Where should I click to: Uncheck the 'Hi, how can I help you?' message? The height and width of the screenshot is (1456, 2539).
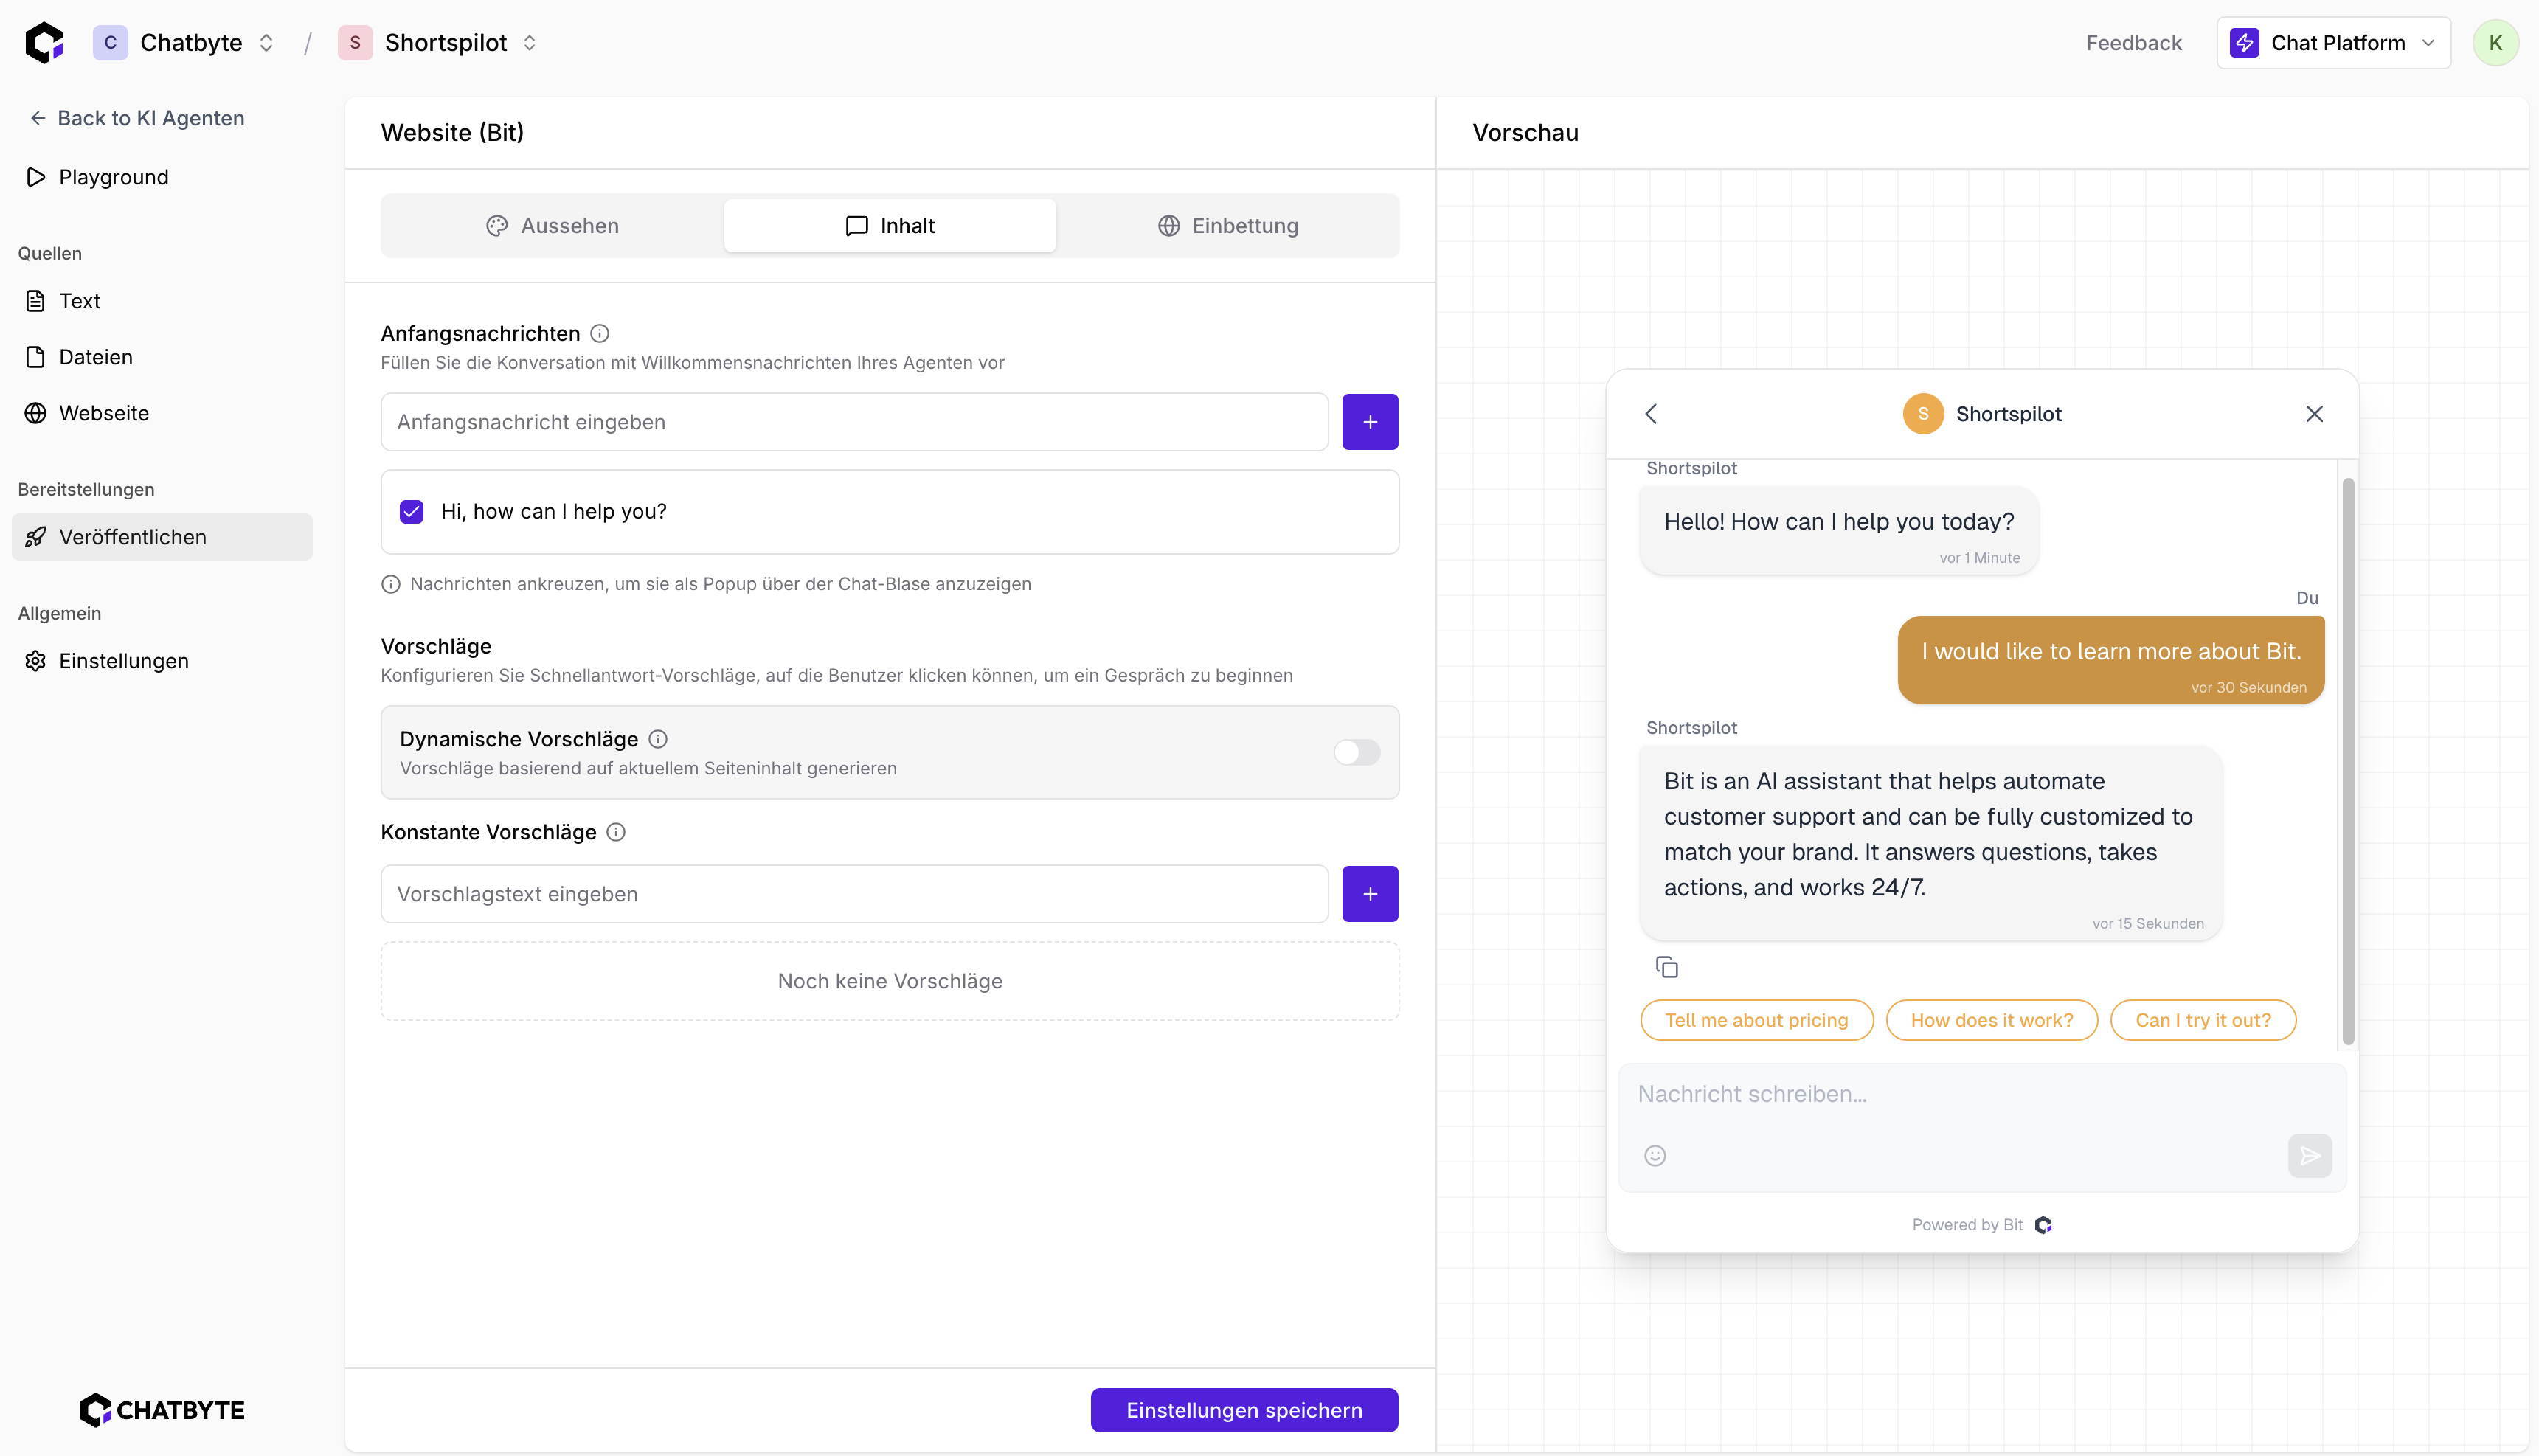(411, 512)
